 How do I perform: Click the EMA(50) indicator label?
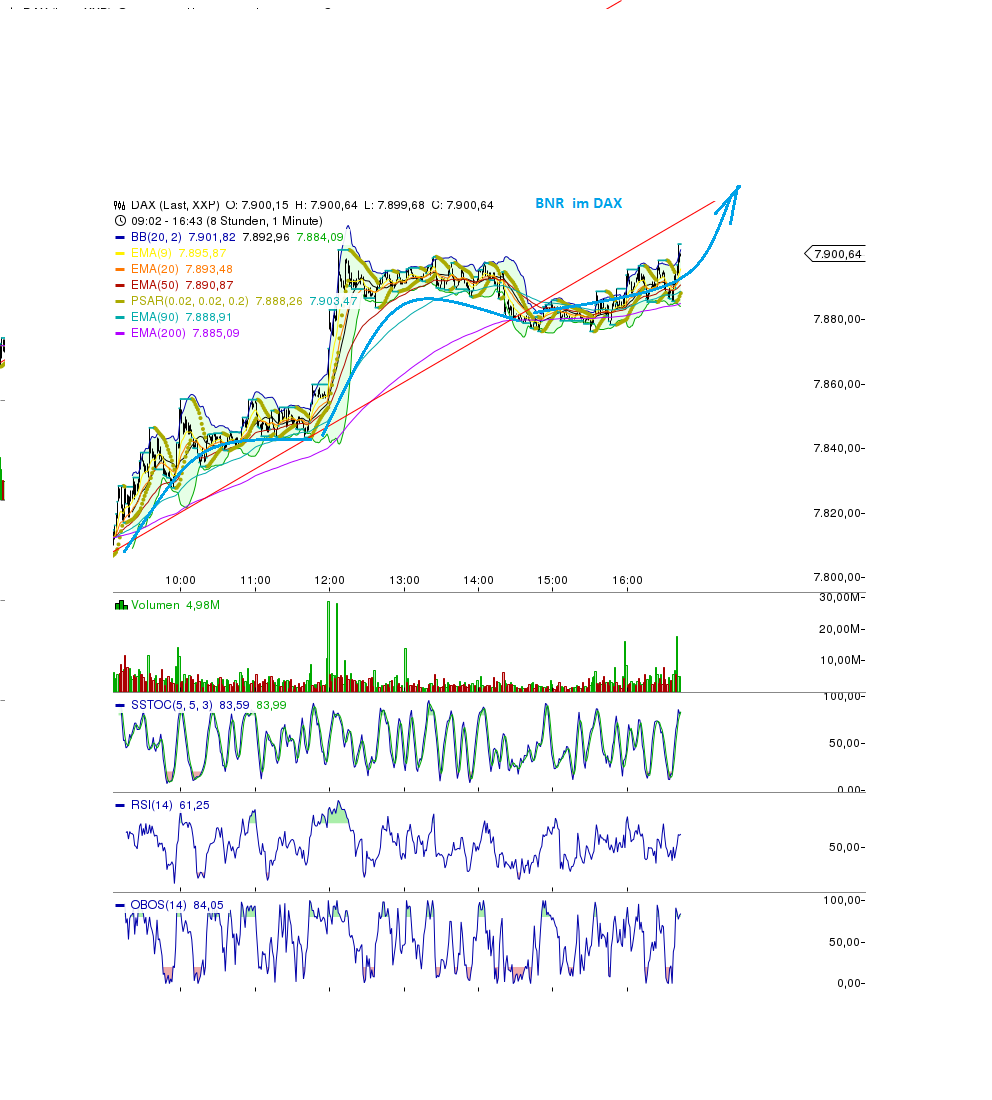pyautogui.click(x=154, y=286)
